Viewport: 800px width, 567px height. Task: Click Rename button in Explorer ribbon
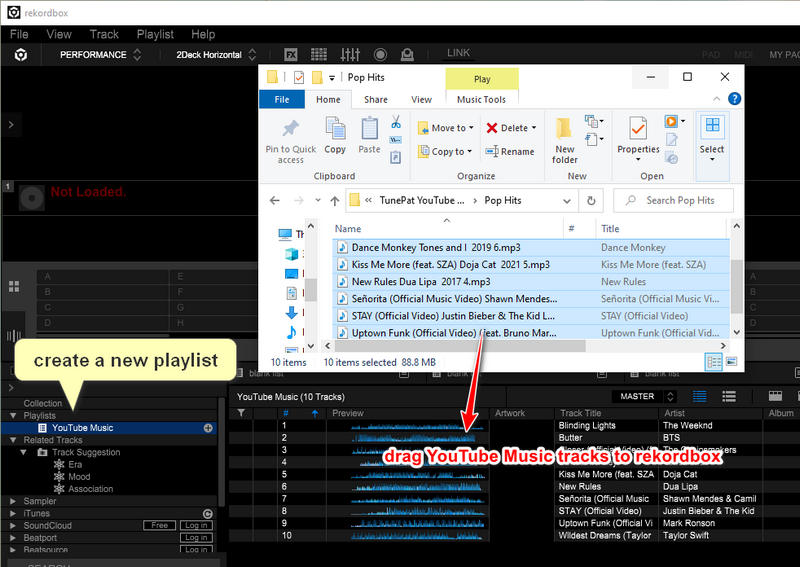[510, 152]
